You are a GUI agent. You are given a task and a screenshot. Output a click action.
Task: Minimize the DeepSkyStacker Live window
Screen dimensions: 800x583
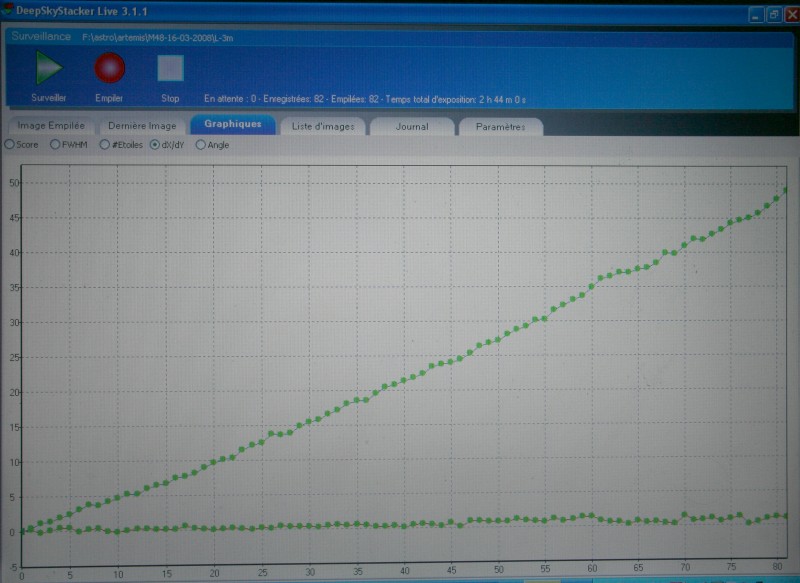pyautogui.click(x=756, y=15)
